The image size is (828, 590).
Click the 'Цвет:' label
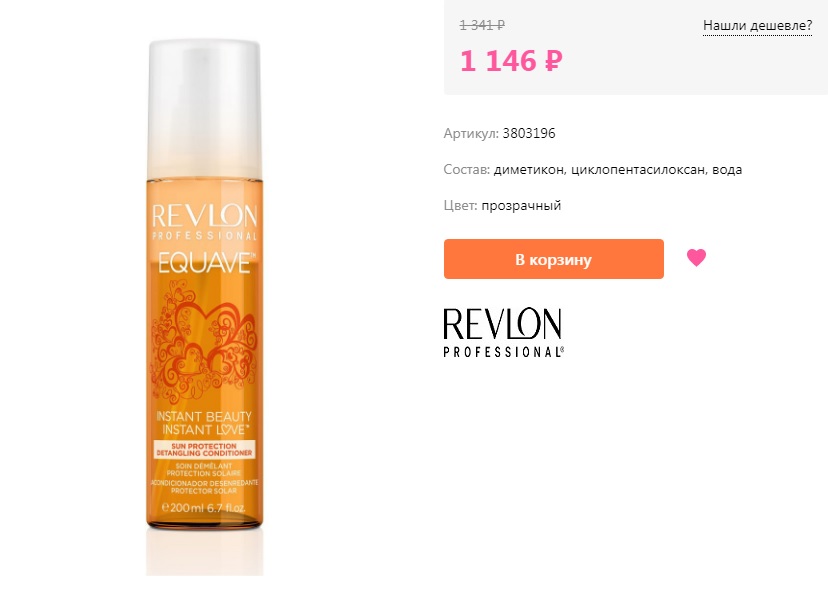460,205
